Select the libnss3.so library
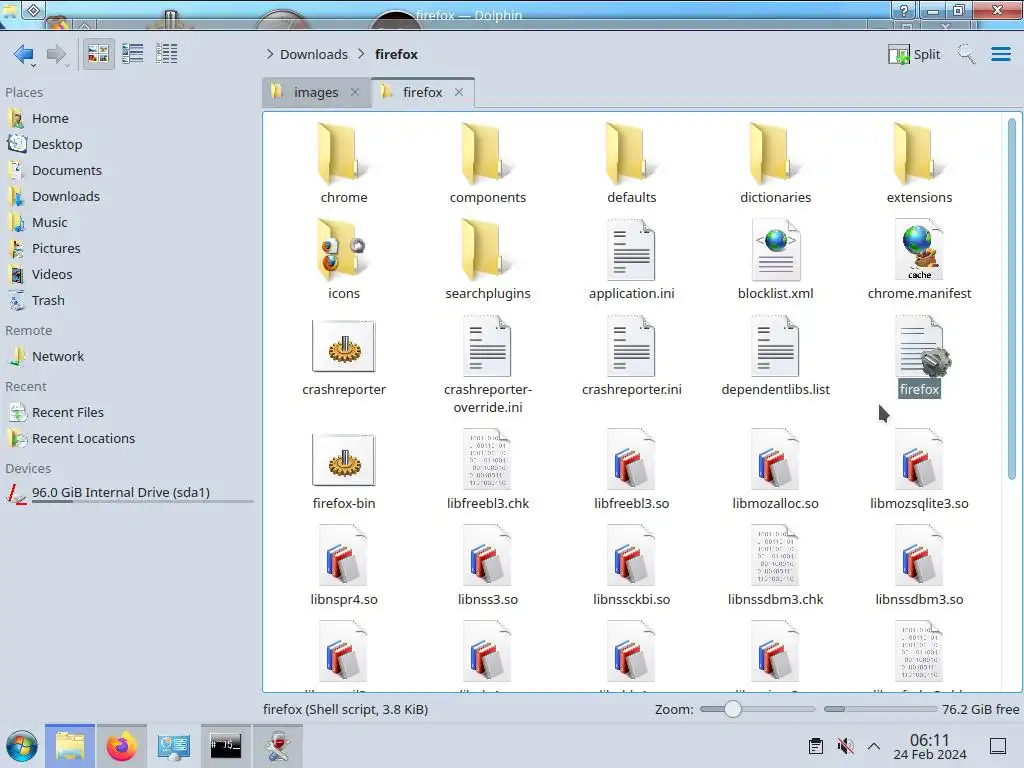The image size is (1024, 768). coord(488,566)
